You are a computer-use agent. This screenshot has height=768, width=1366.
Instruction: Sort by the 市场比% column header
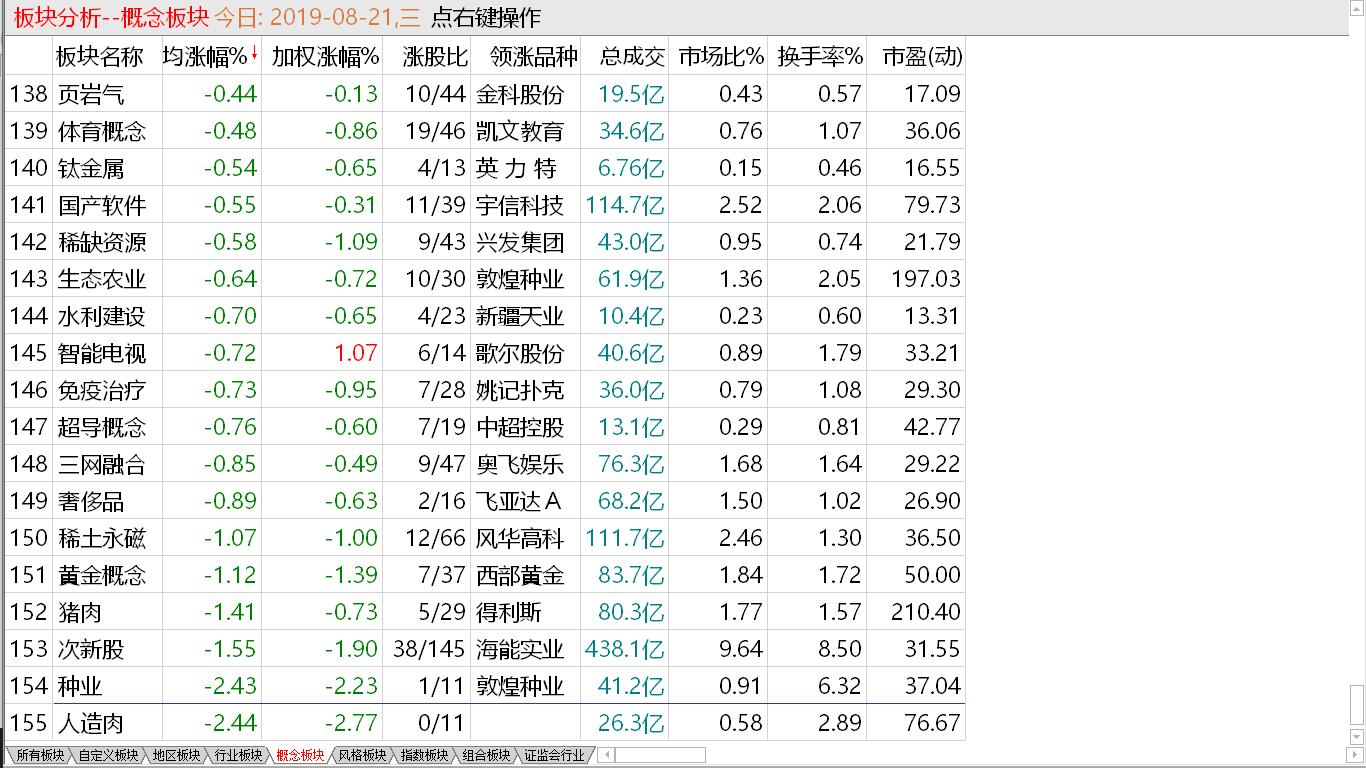tap(721, 57)
